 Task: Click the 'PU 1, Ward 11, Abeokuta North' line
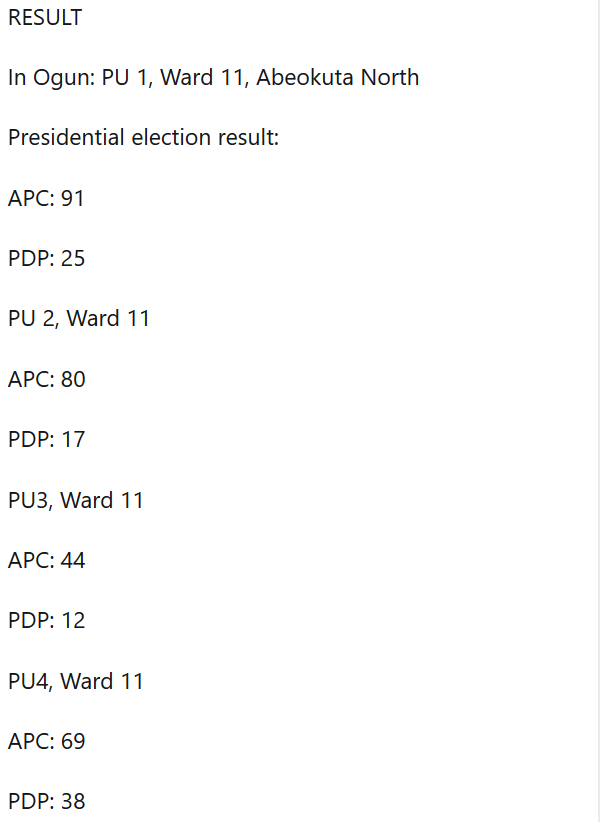(260, 78)
